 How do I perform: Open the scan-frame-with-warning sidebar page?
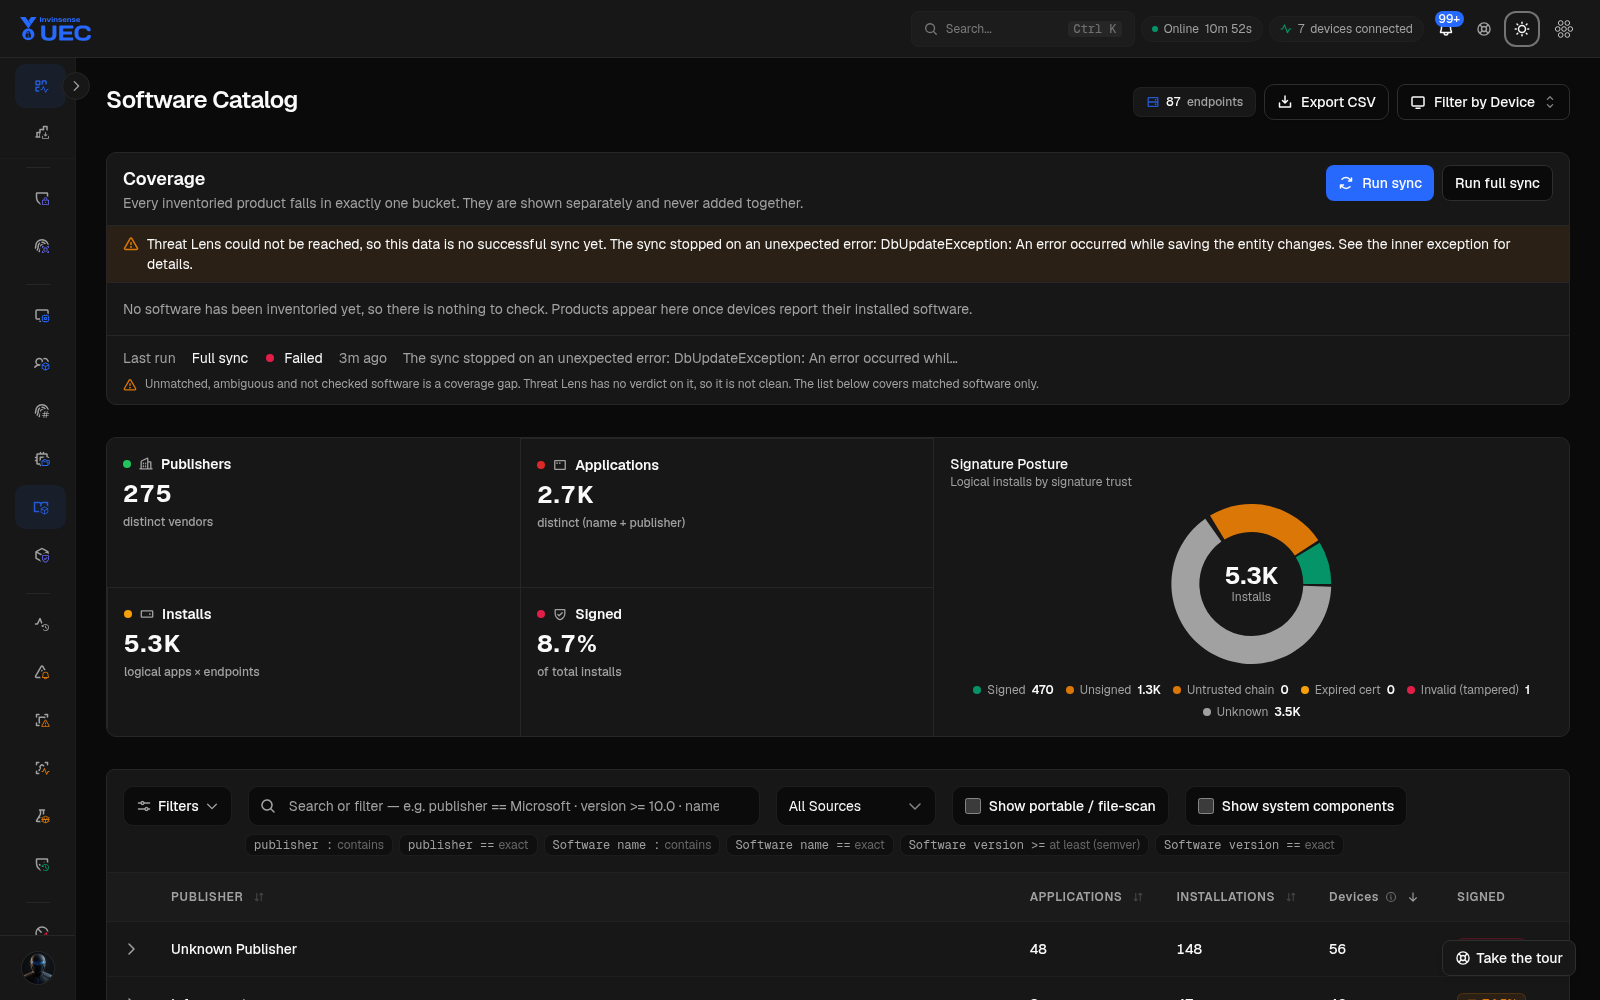pos(41,720)
